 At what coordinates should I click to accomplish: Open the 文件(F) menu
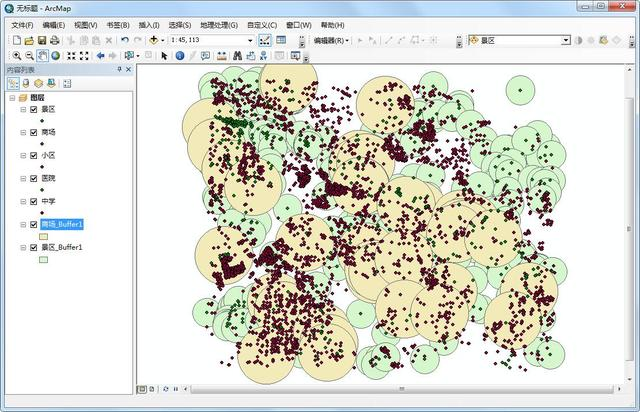coord(22,25)
